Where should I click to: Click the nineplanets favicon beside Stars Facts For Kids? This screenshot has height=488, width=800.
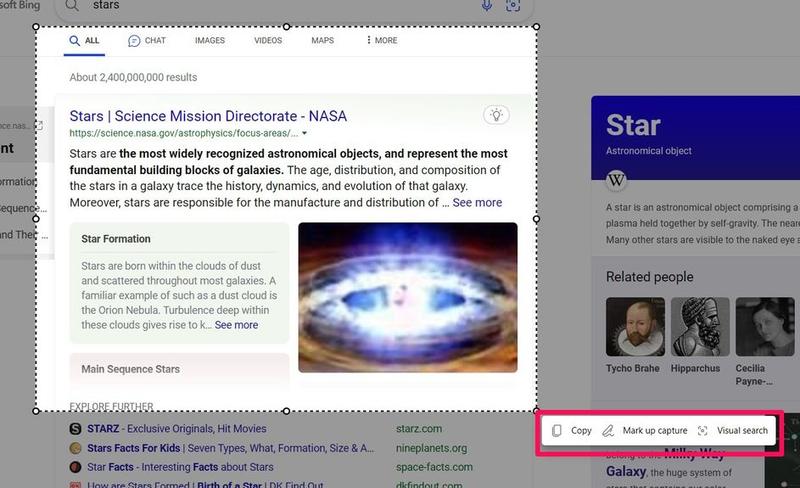[x=75, y=448]
